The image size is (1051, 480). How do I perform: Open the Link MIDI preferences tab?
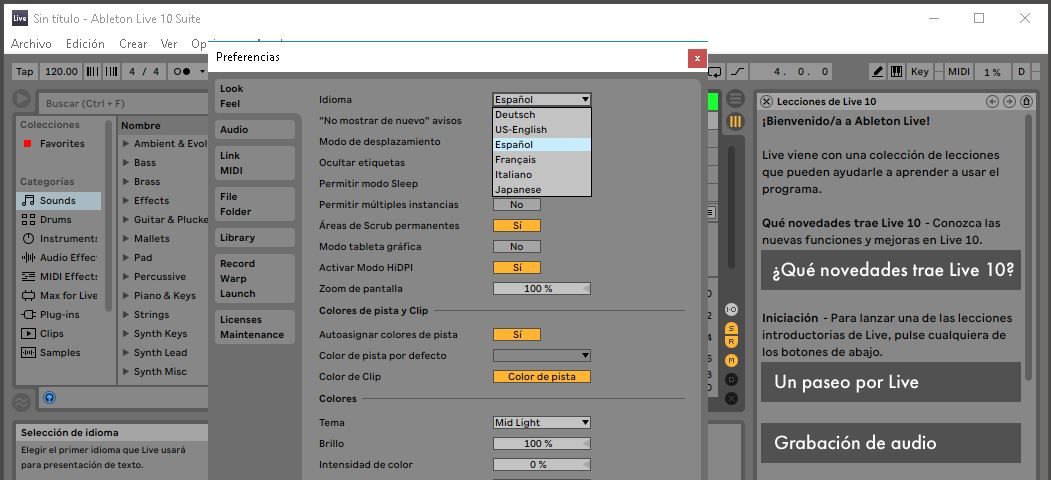[x=255, y=163]
